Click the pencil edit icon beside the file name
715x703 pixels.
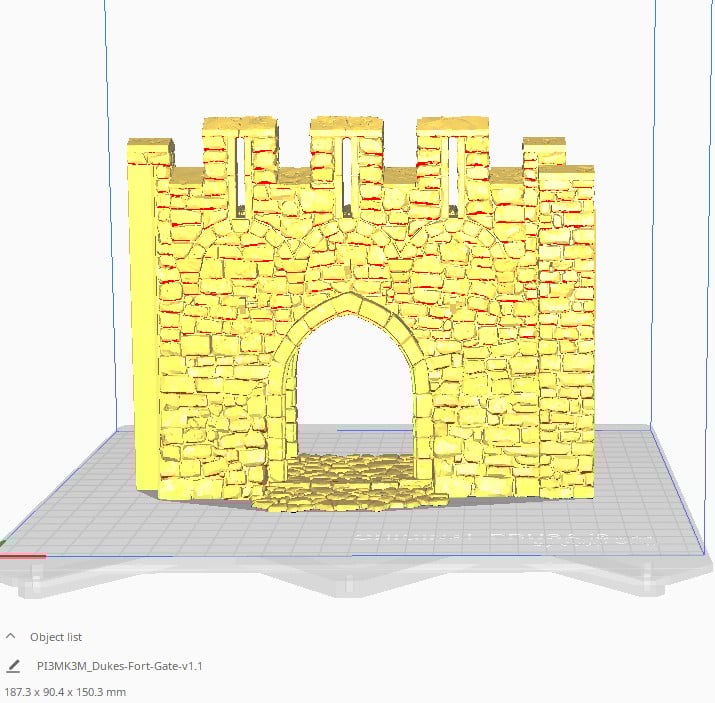(x=13, y=665)
